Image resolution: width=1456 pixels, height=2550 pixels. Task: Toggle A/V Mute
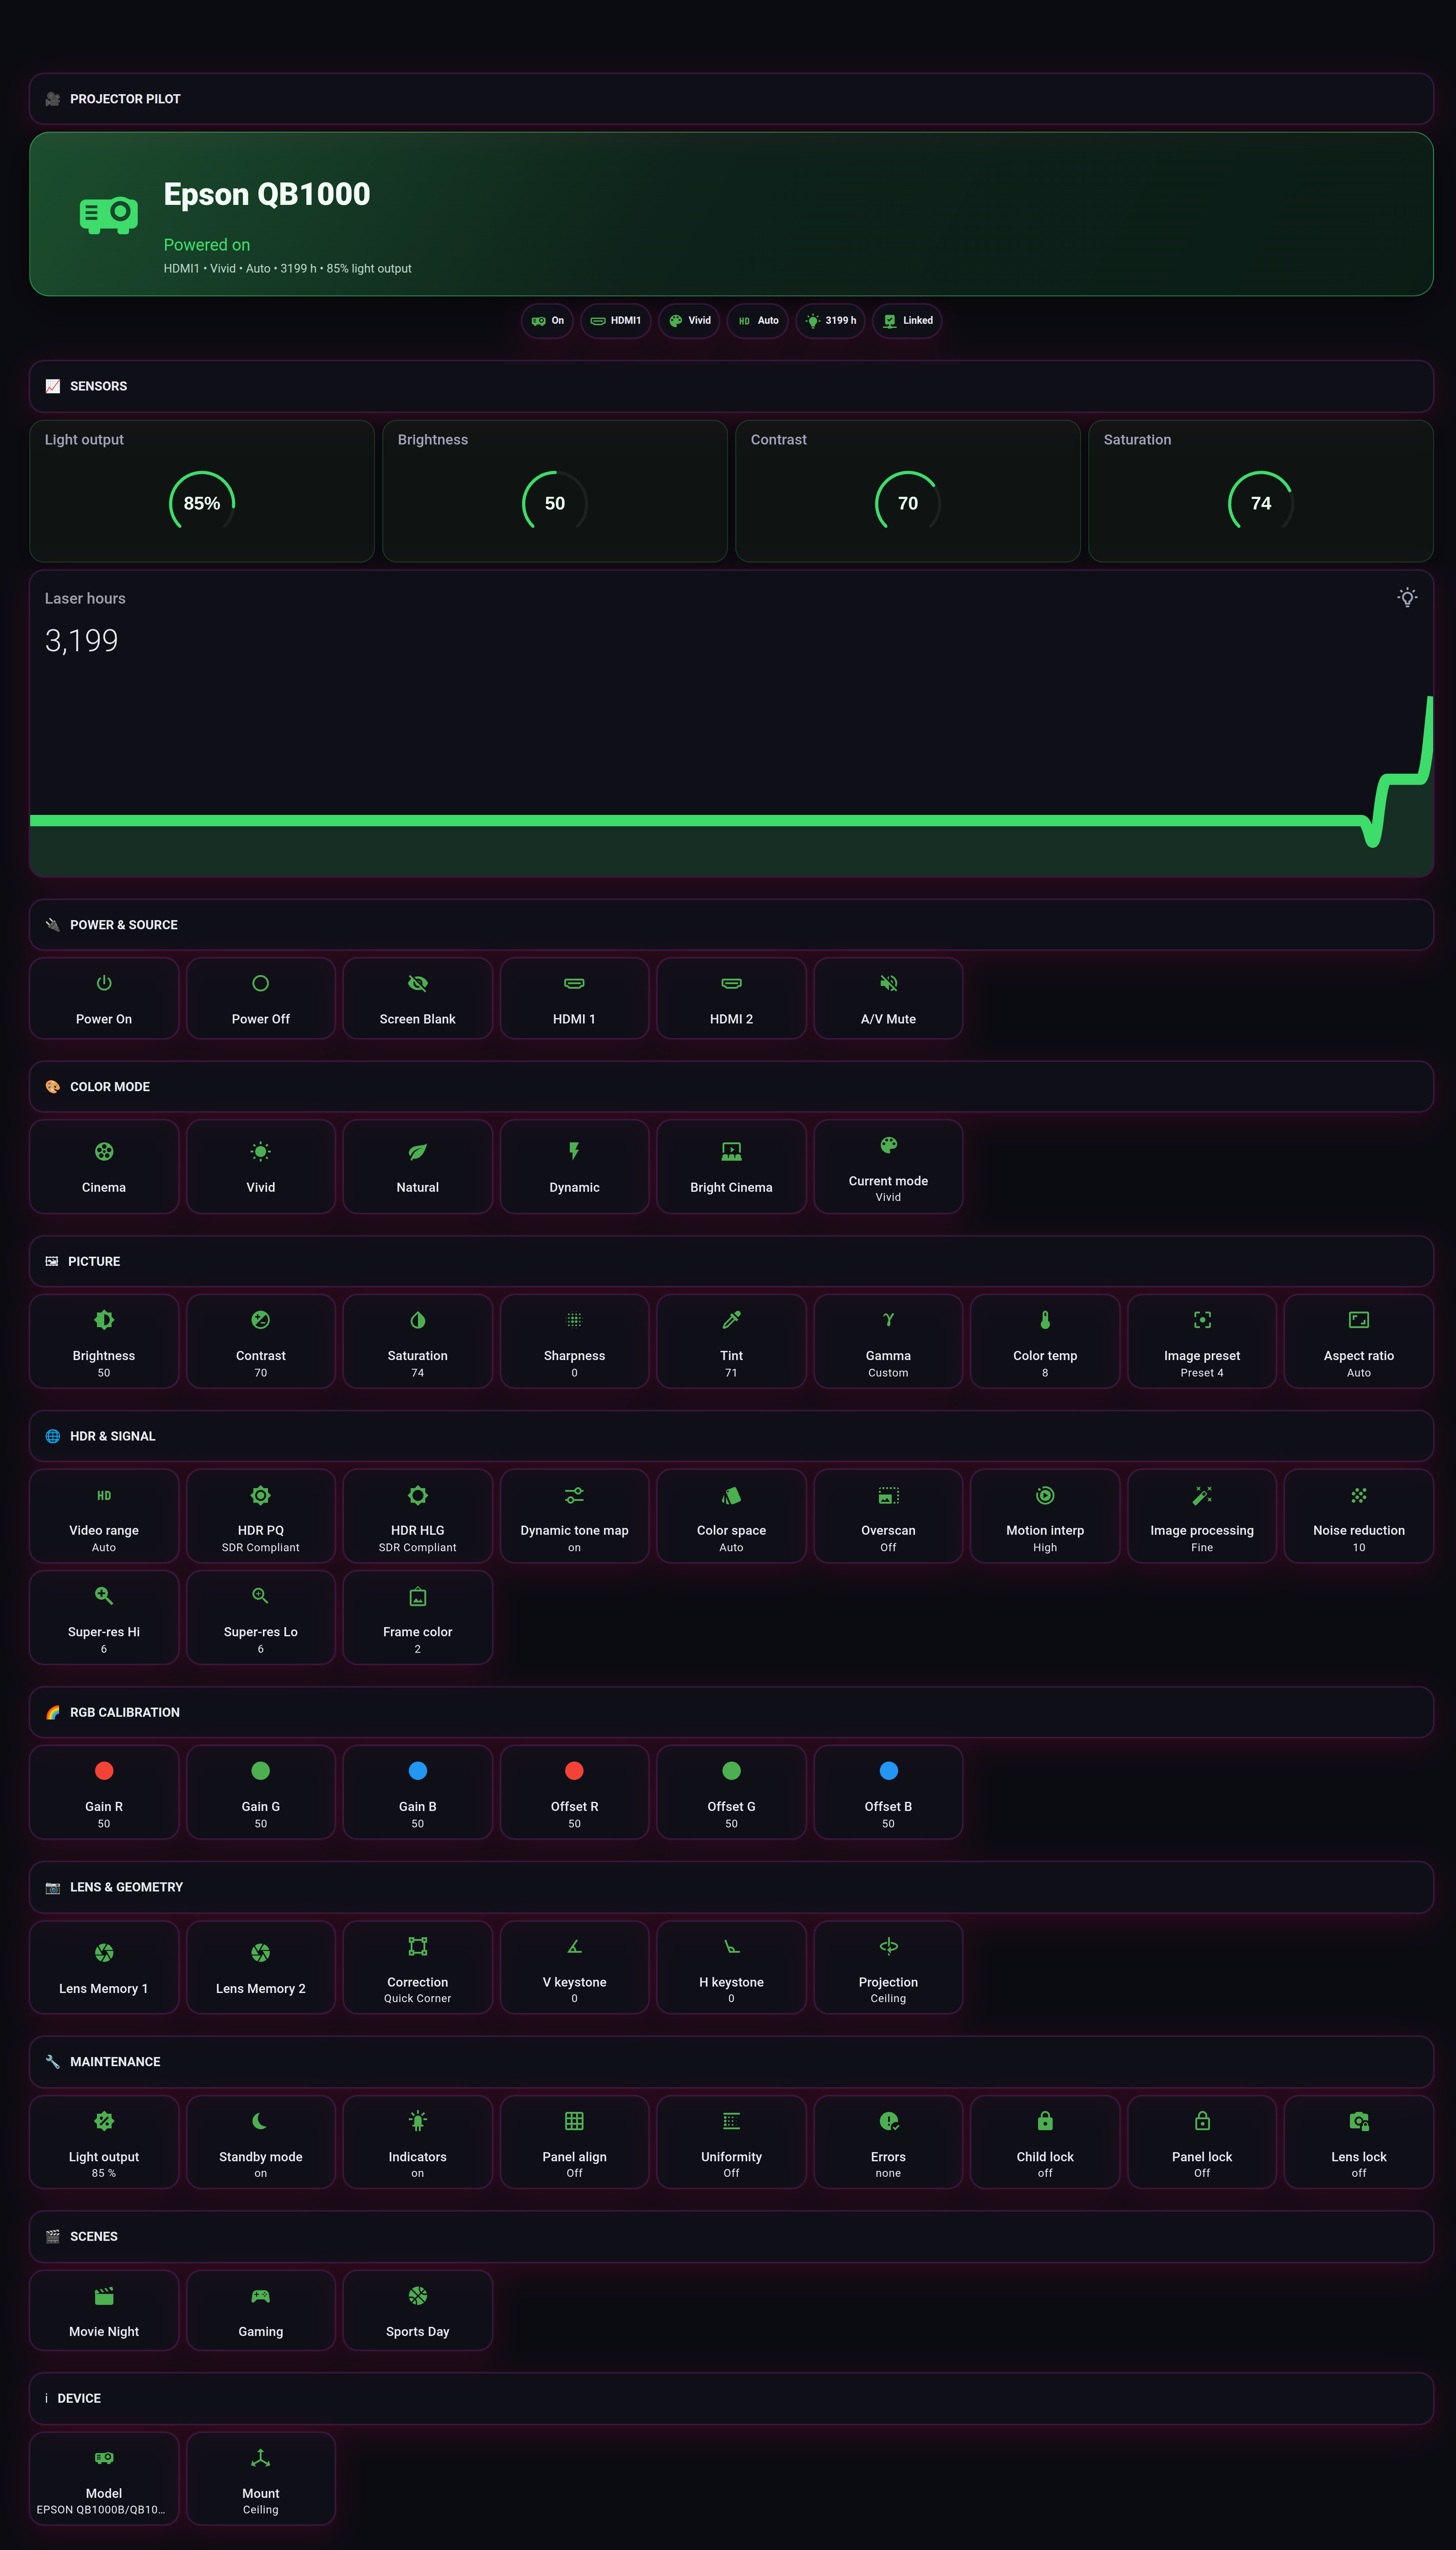(x=888, y=998)
